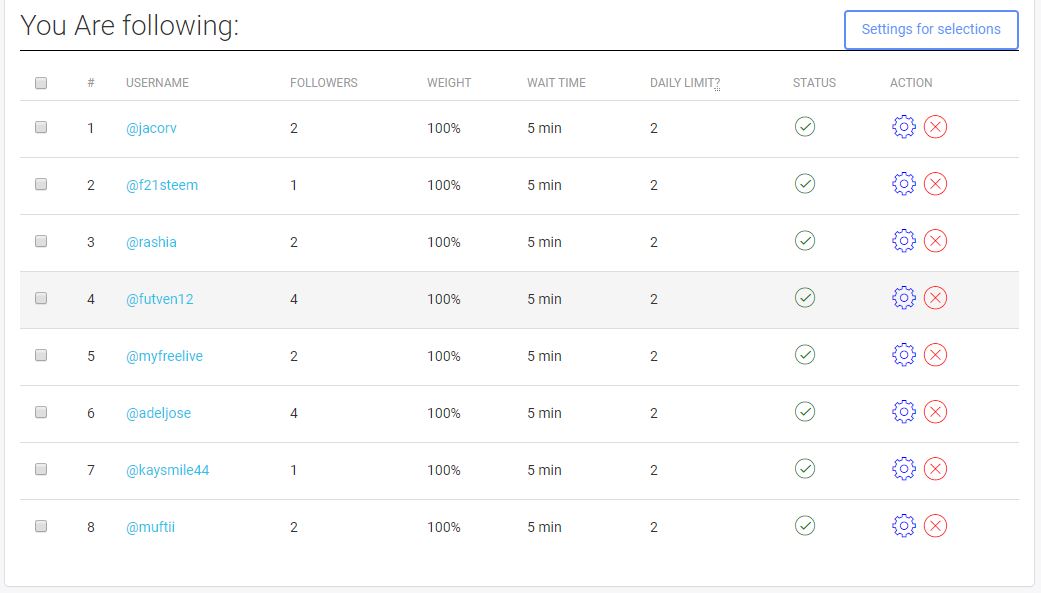Click red X icon for @rashia
The image size is (1041, 593).
[935, 241]
